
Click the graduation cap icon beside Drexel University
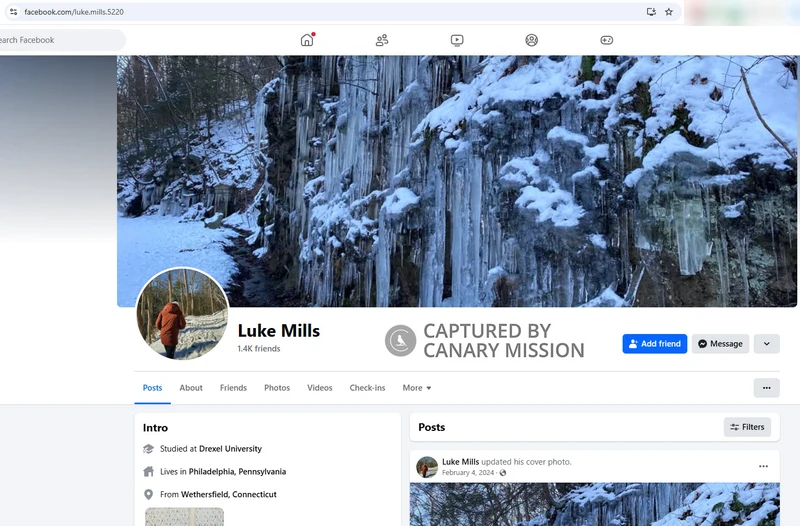point(148,449)
